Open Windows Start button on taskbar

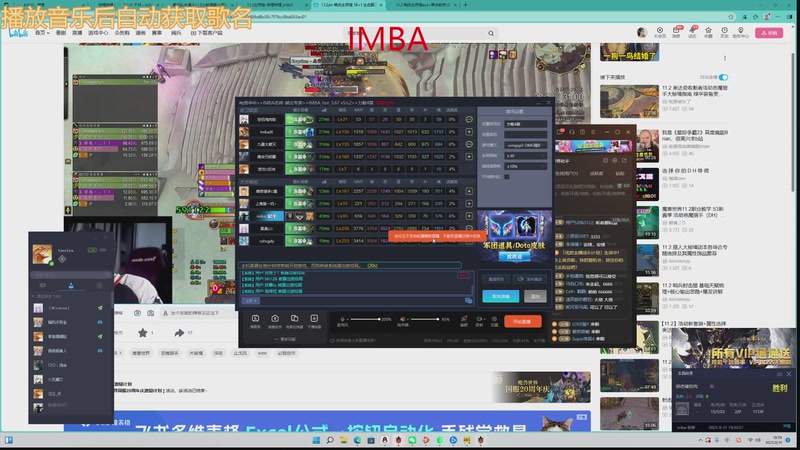316,440
